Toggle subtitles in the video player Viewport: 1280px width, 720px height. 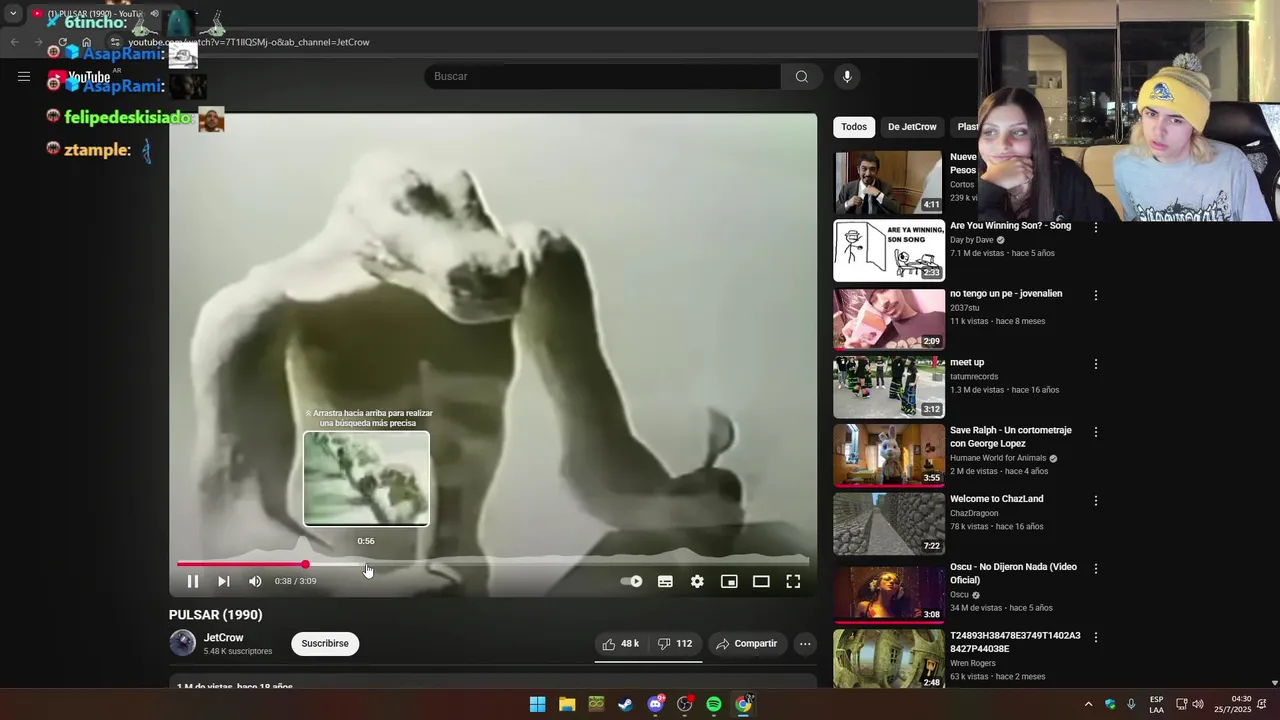click(665, 581)
